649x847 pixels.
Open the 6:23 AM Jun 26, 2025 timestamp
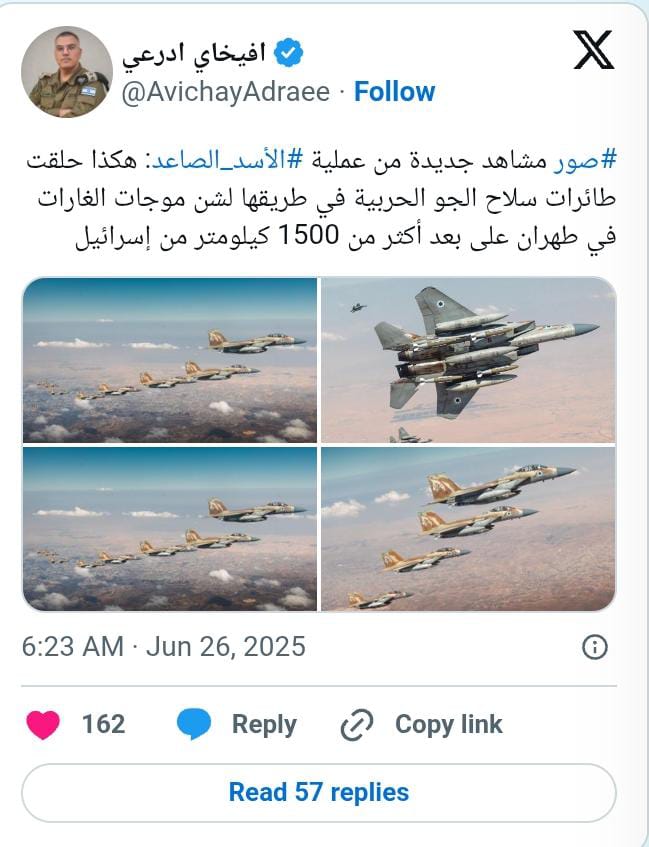(x=164, y=647)
